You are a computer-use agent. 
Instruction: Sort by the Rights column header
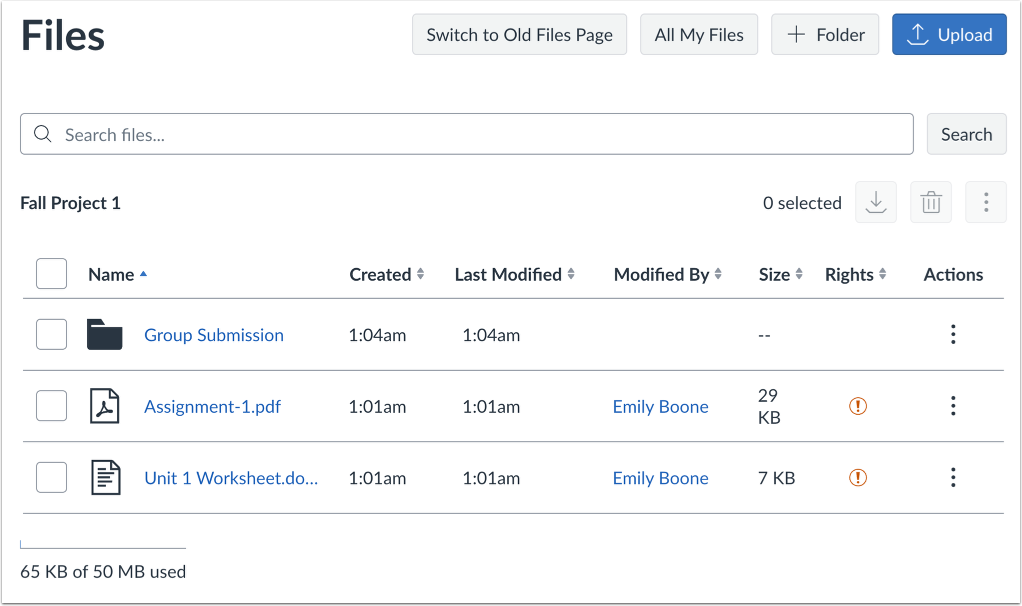856,274
